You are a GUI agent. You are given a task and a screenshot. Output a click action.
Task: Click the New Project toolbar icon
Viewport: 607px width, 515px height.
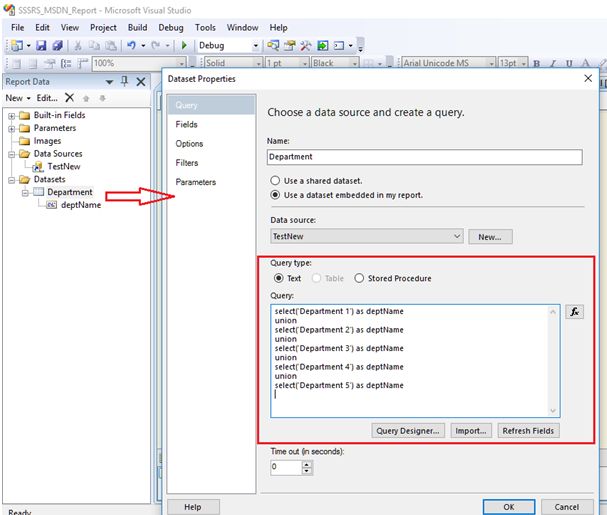click(x=17, y=46)
